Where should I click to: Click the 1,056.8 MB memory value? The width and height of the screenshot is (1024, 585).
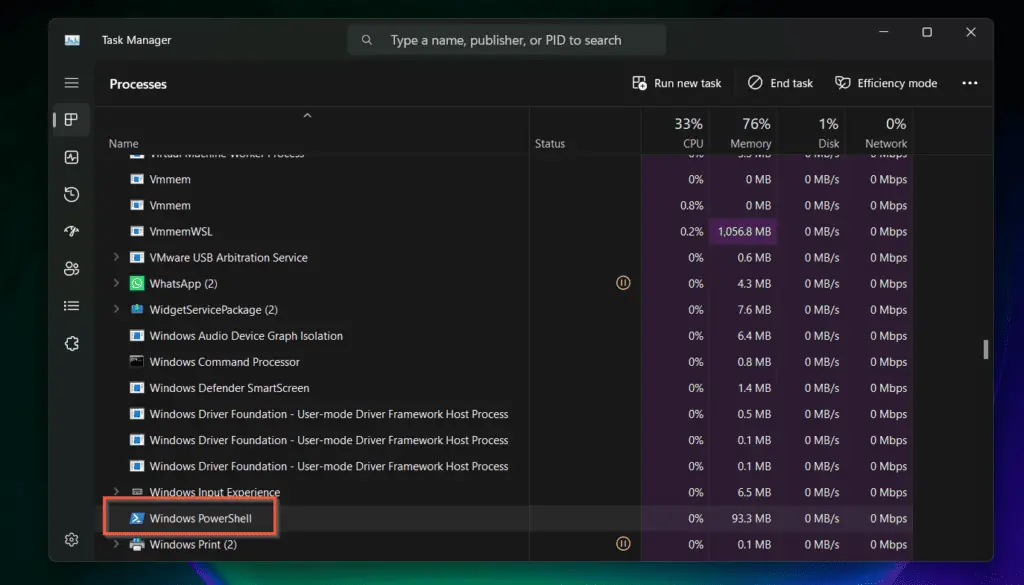point(744,231)
